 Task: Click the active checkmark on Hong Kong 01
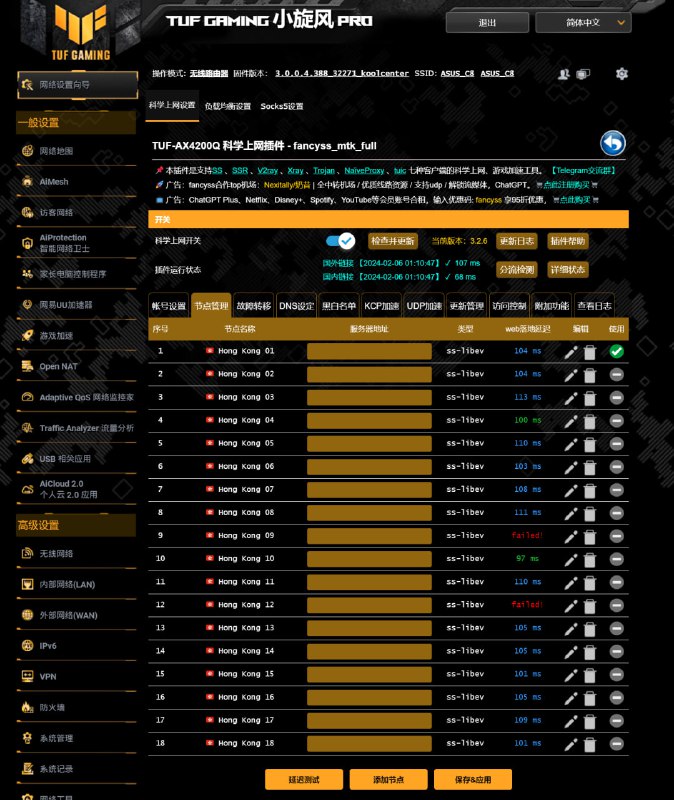point(616,352)
